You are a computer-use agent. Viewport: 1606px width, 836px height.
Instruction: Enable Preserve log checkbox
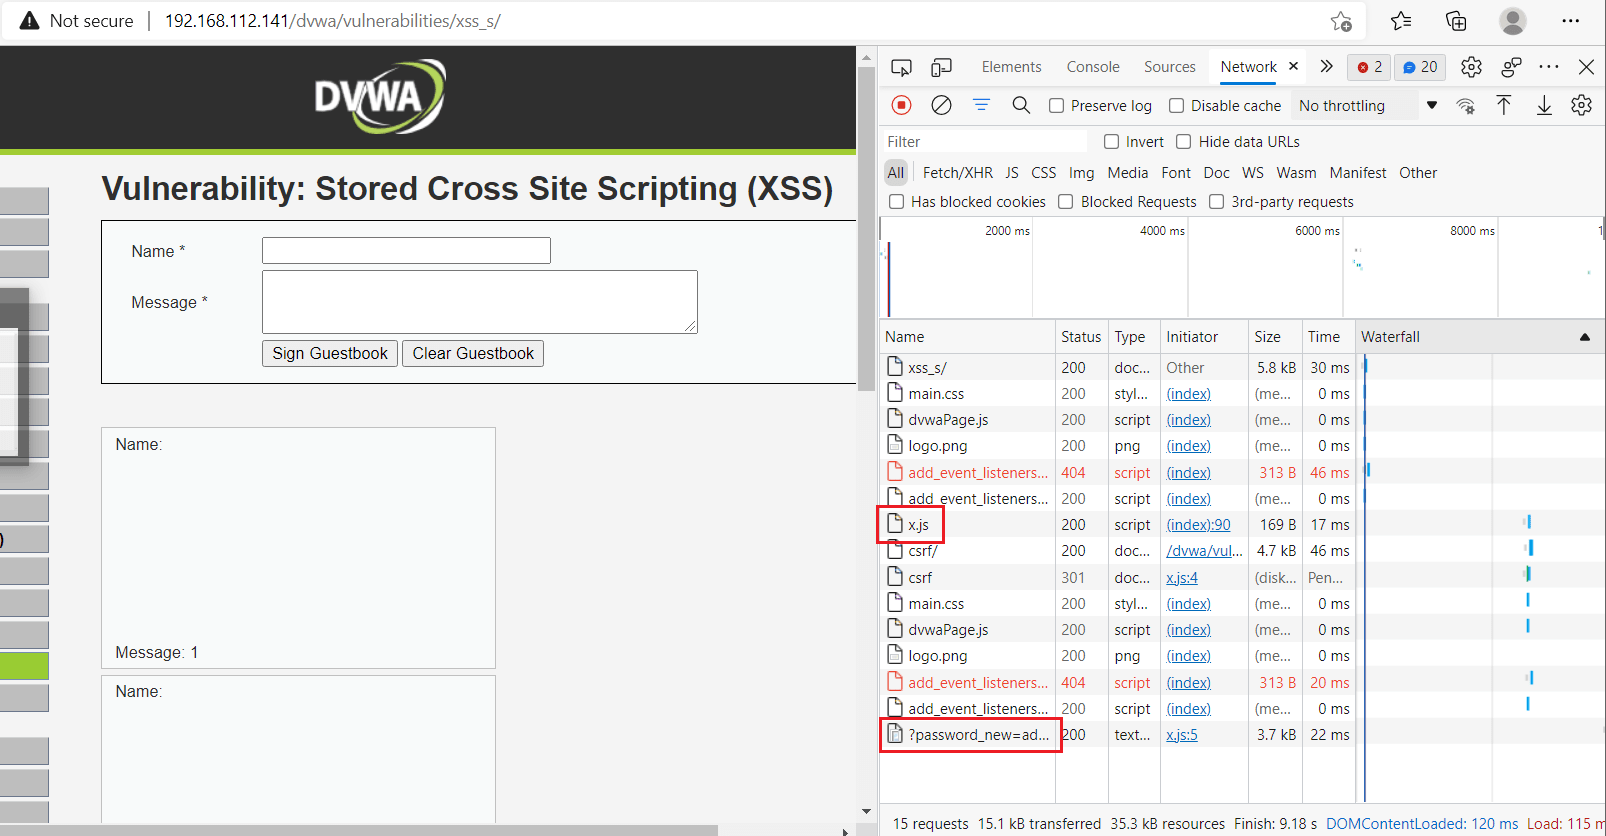1056,106
